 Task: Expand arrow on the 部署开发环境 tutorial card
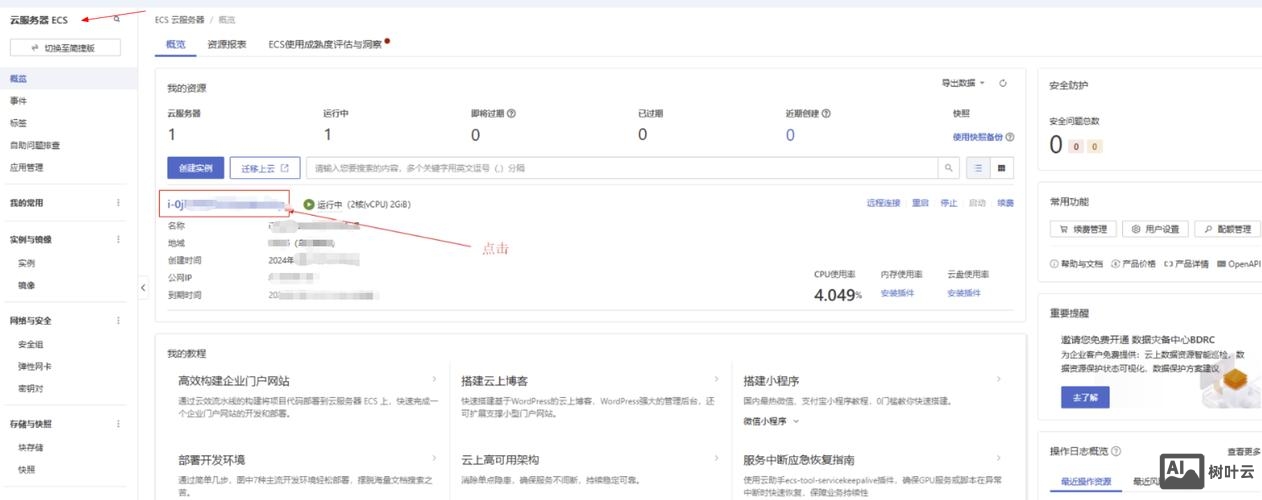coord(434,459)
